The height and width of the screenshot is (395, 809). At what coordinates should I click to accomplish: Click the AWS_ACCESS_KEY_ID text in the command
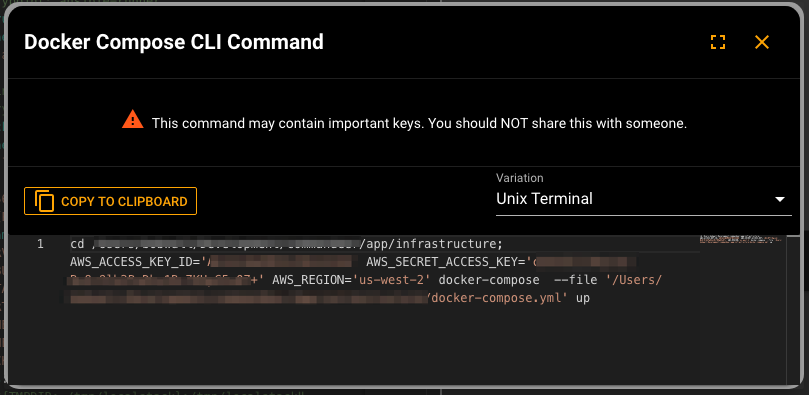135,262
